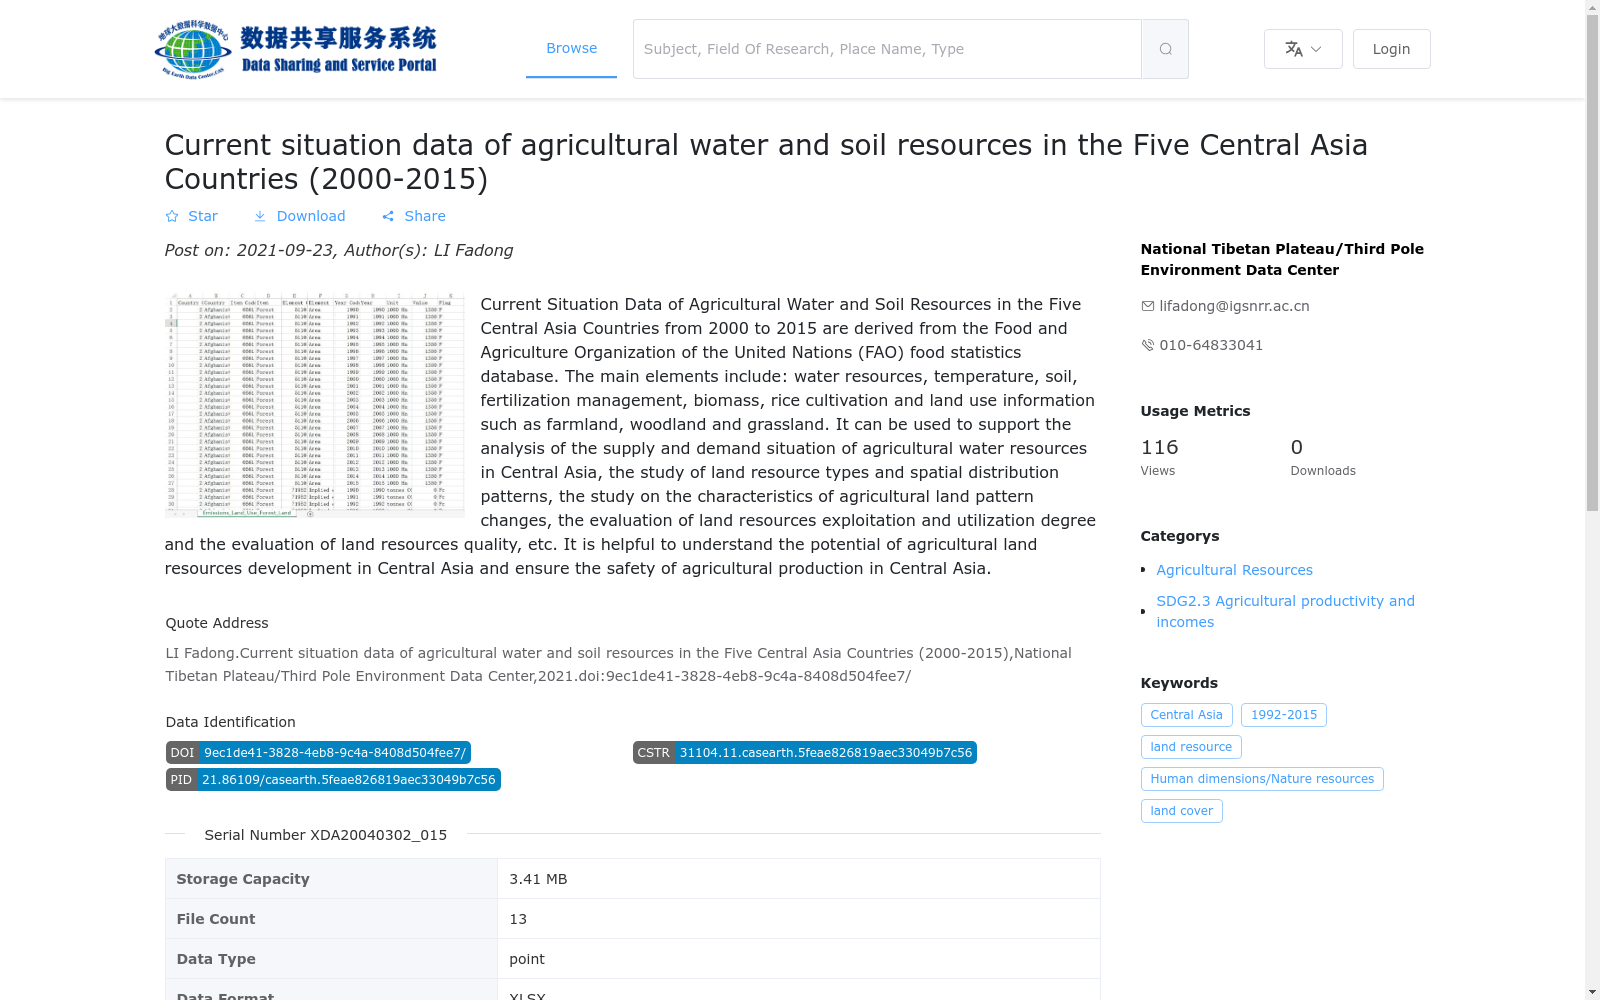Click the Star icon to favorite dataset
Screen dimensions: 1600x1000
pyautogui.click(x=172, y=216)
